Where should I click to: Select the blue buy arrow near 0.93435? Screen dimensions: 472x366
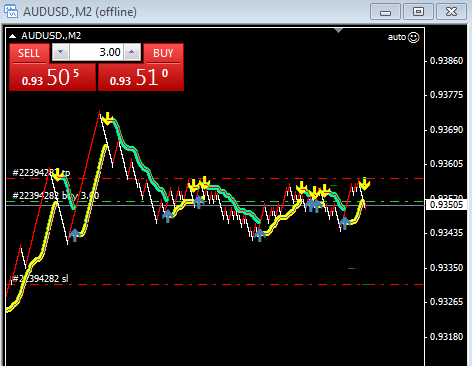75,235
